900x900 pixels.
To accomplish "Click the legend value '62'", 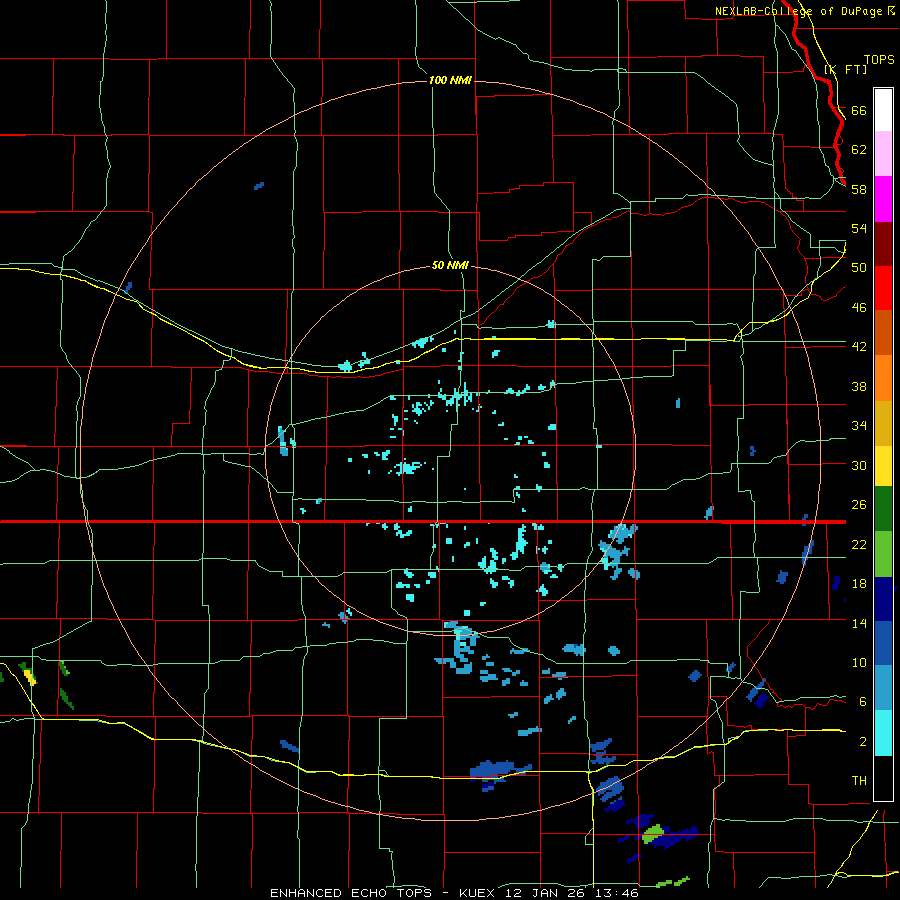I will click(x=859, y=149).
